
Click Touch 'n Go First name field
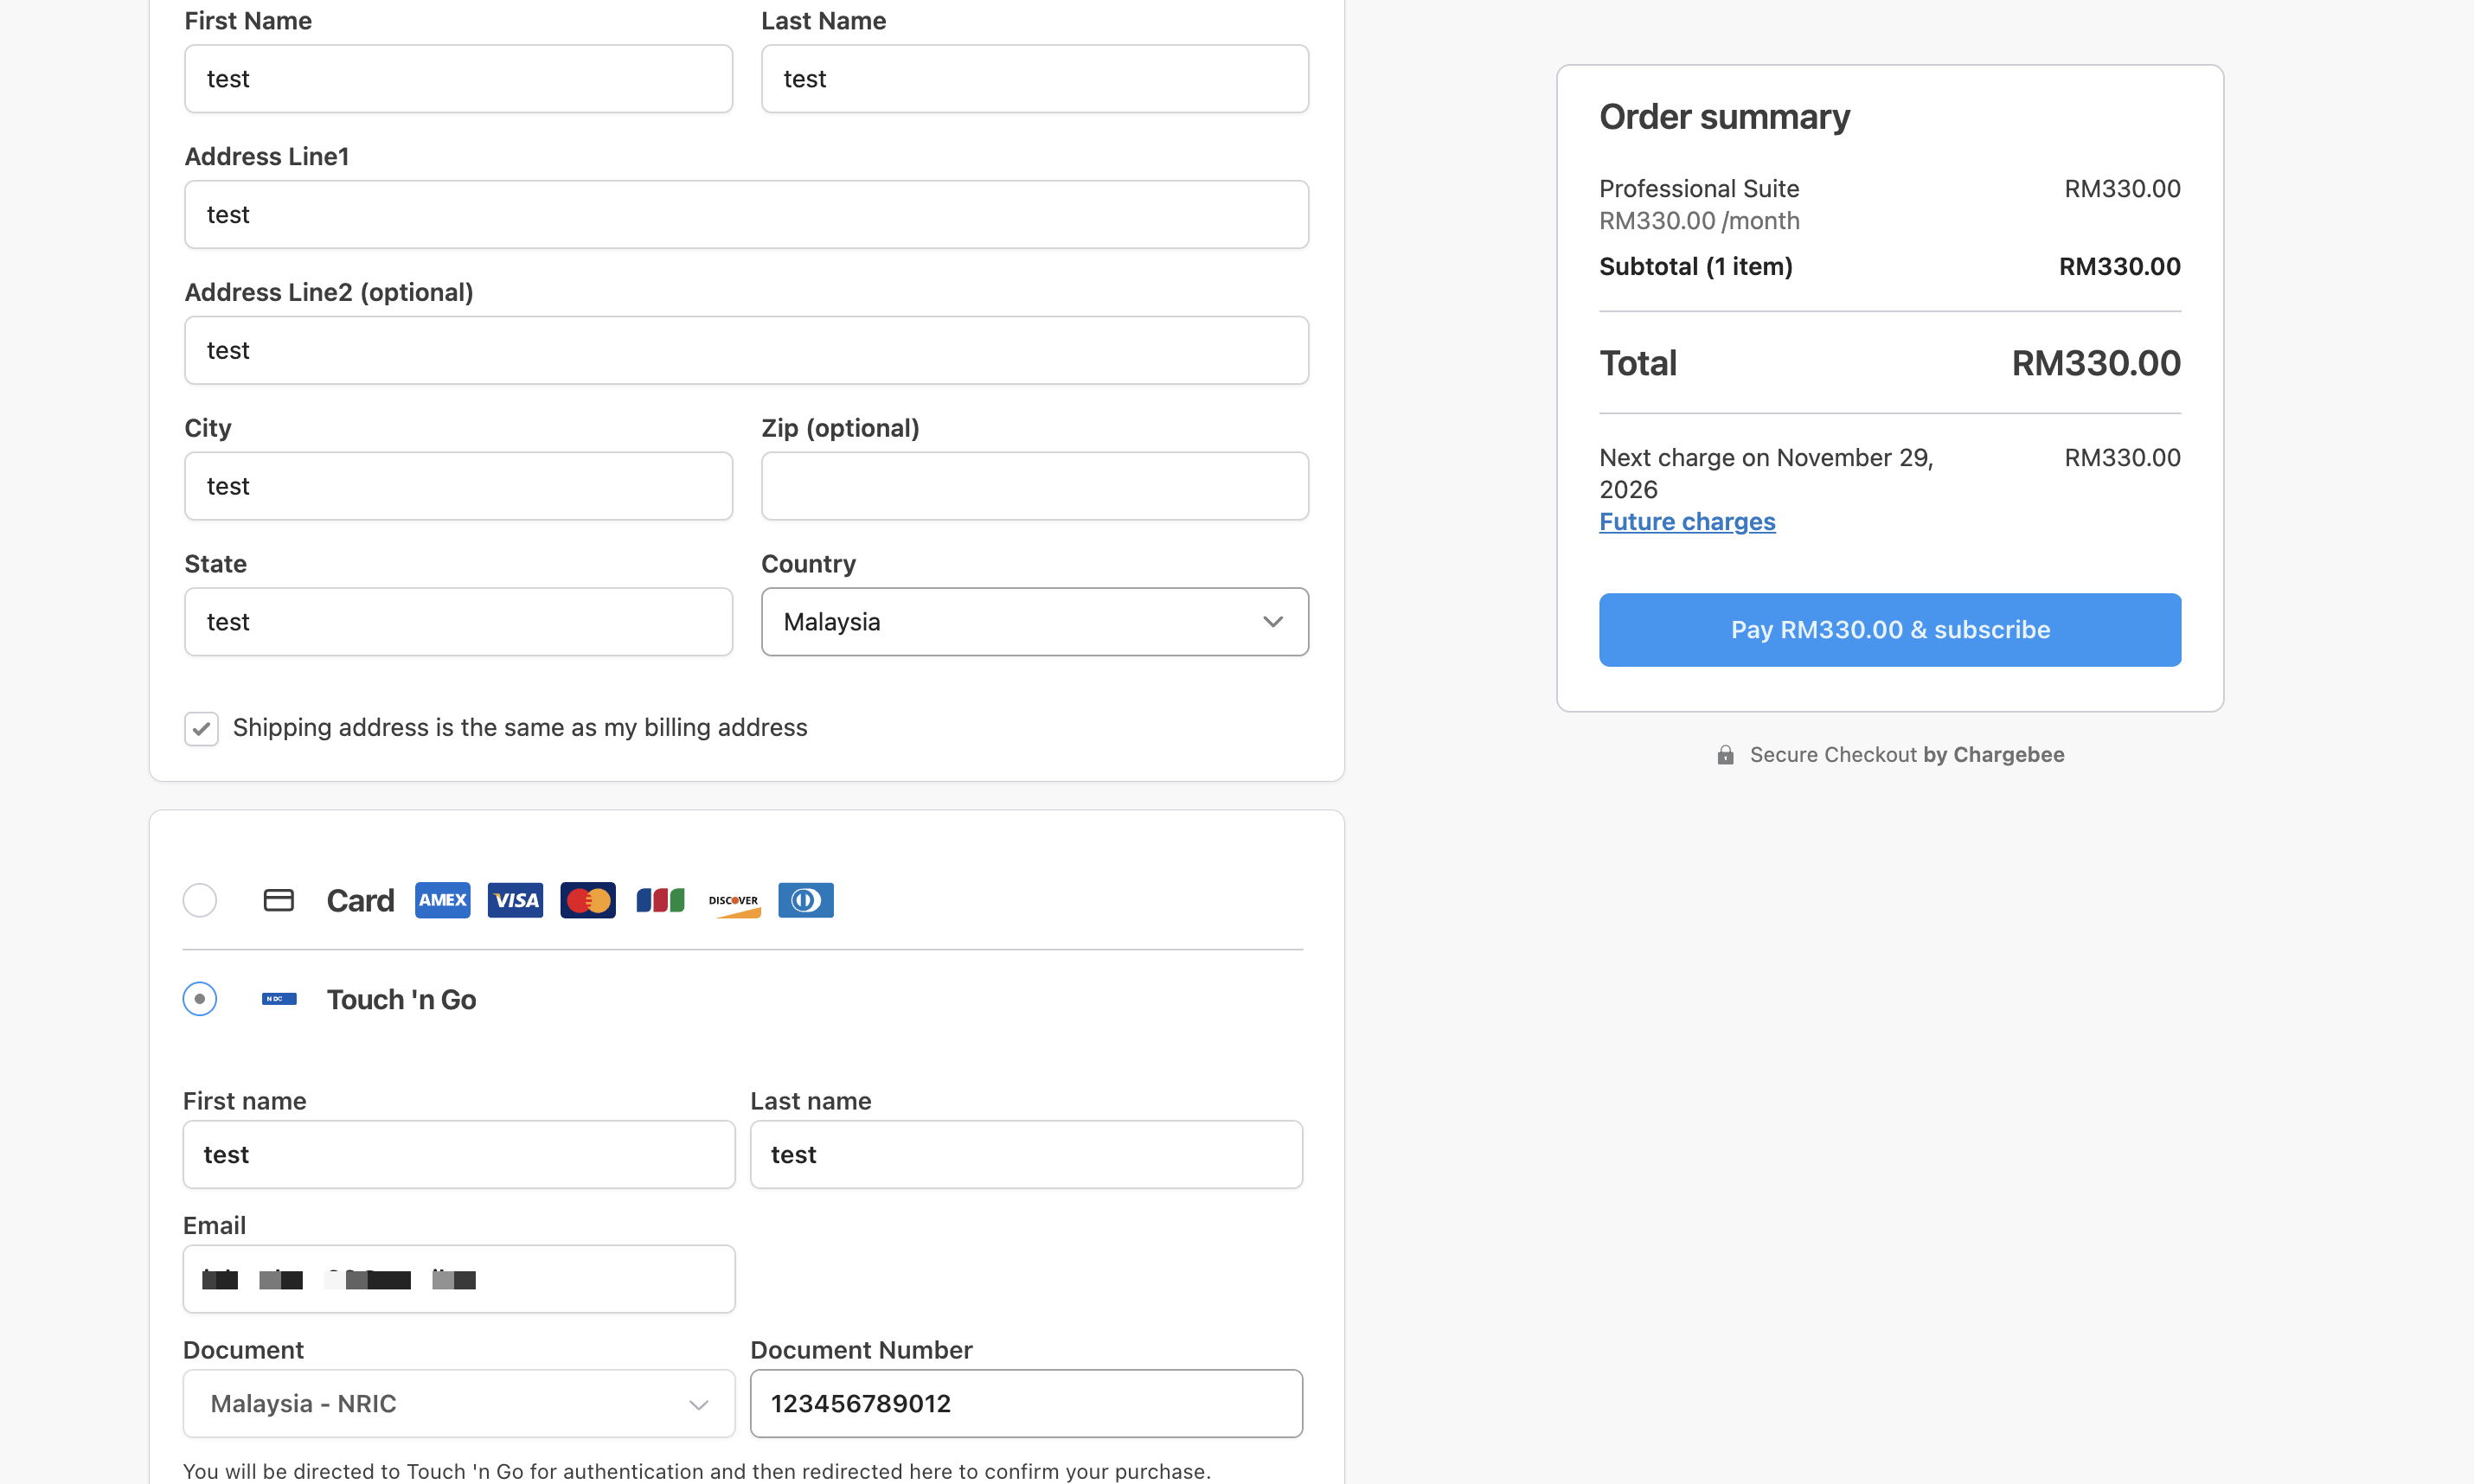click(x=459, y=1155)
